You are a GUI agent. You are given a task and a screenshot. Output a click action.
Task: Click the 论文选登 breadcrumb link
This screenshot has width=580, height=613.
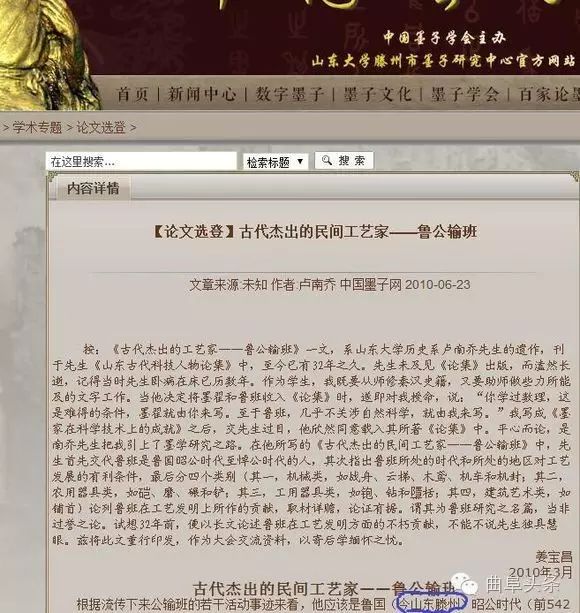click(x=101, y=127)
